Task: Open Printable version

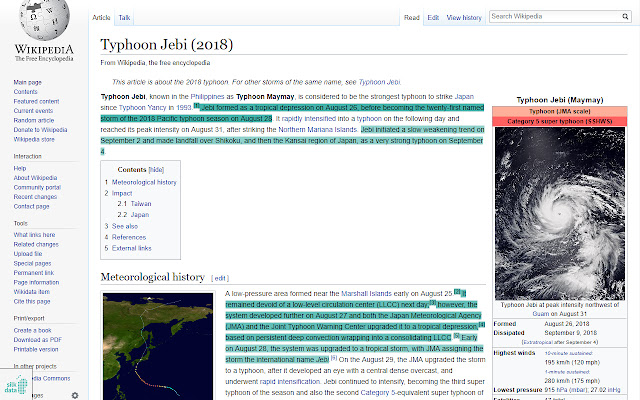Action: [36, 349]
